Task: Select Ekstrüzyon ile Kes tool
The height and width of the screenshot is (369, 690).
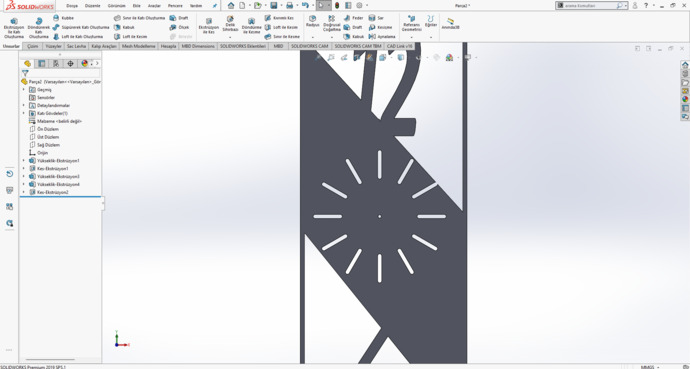Action: (209, 26)
